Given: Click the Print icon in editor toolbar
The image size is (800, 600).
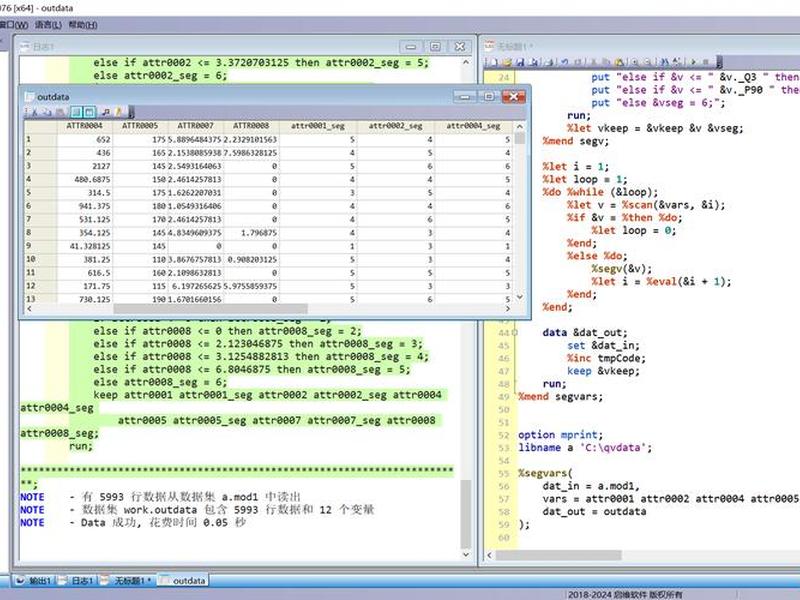Looking at the screenshot, I should click(x=549, y=62).
